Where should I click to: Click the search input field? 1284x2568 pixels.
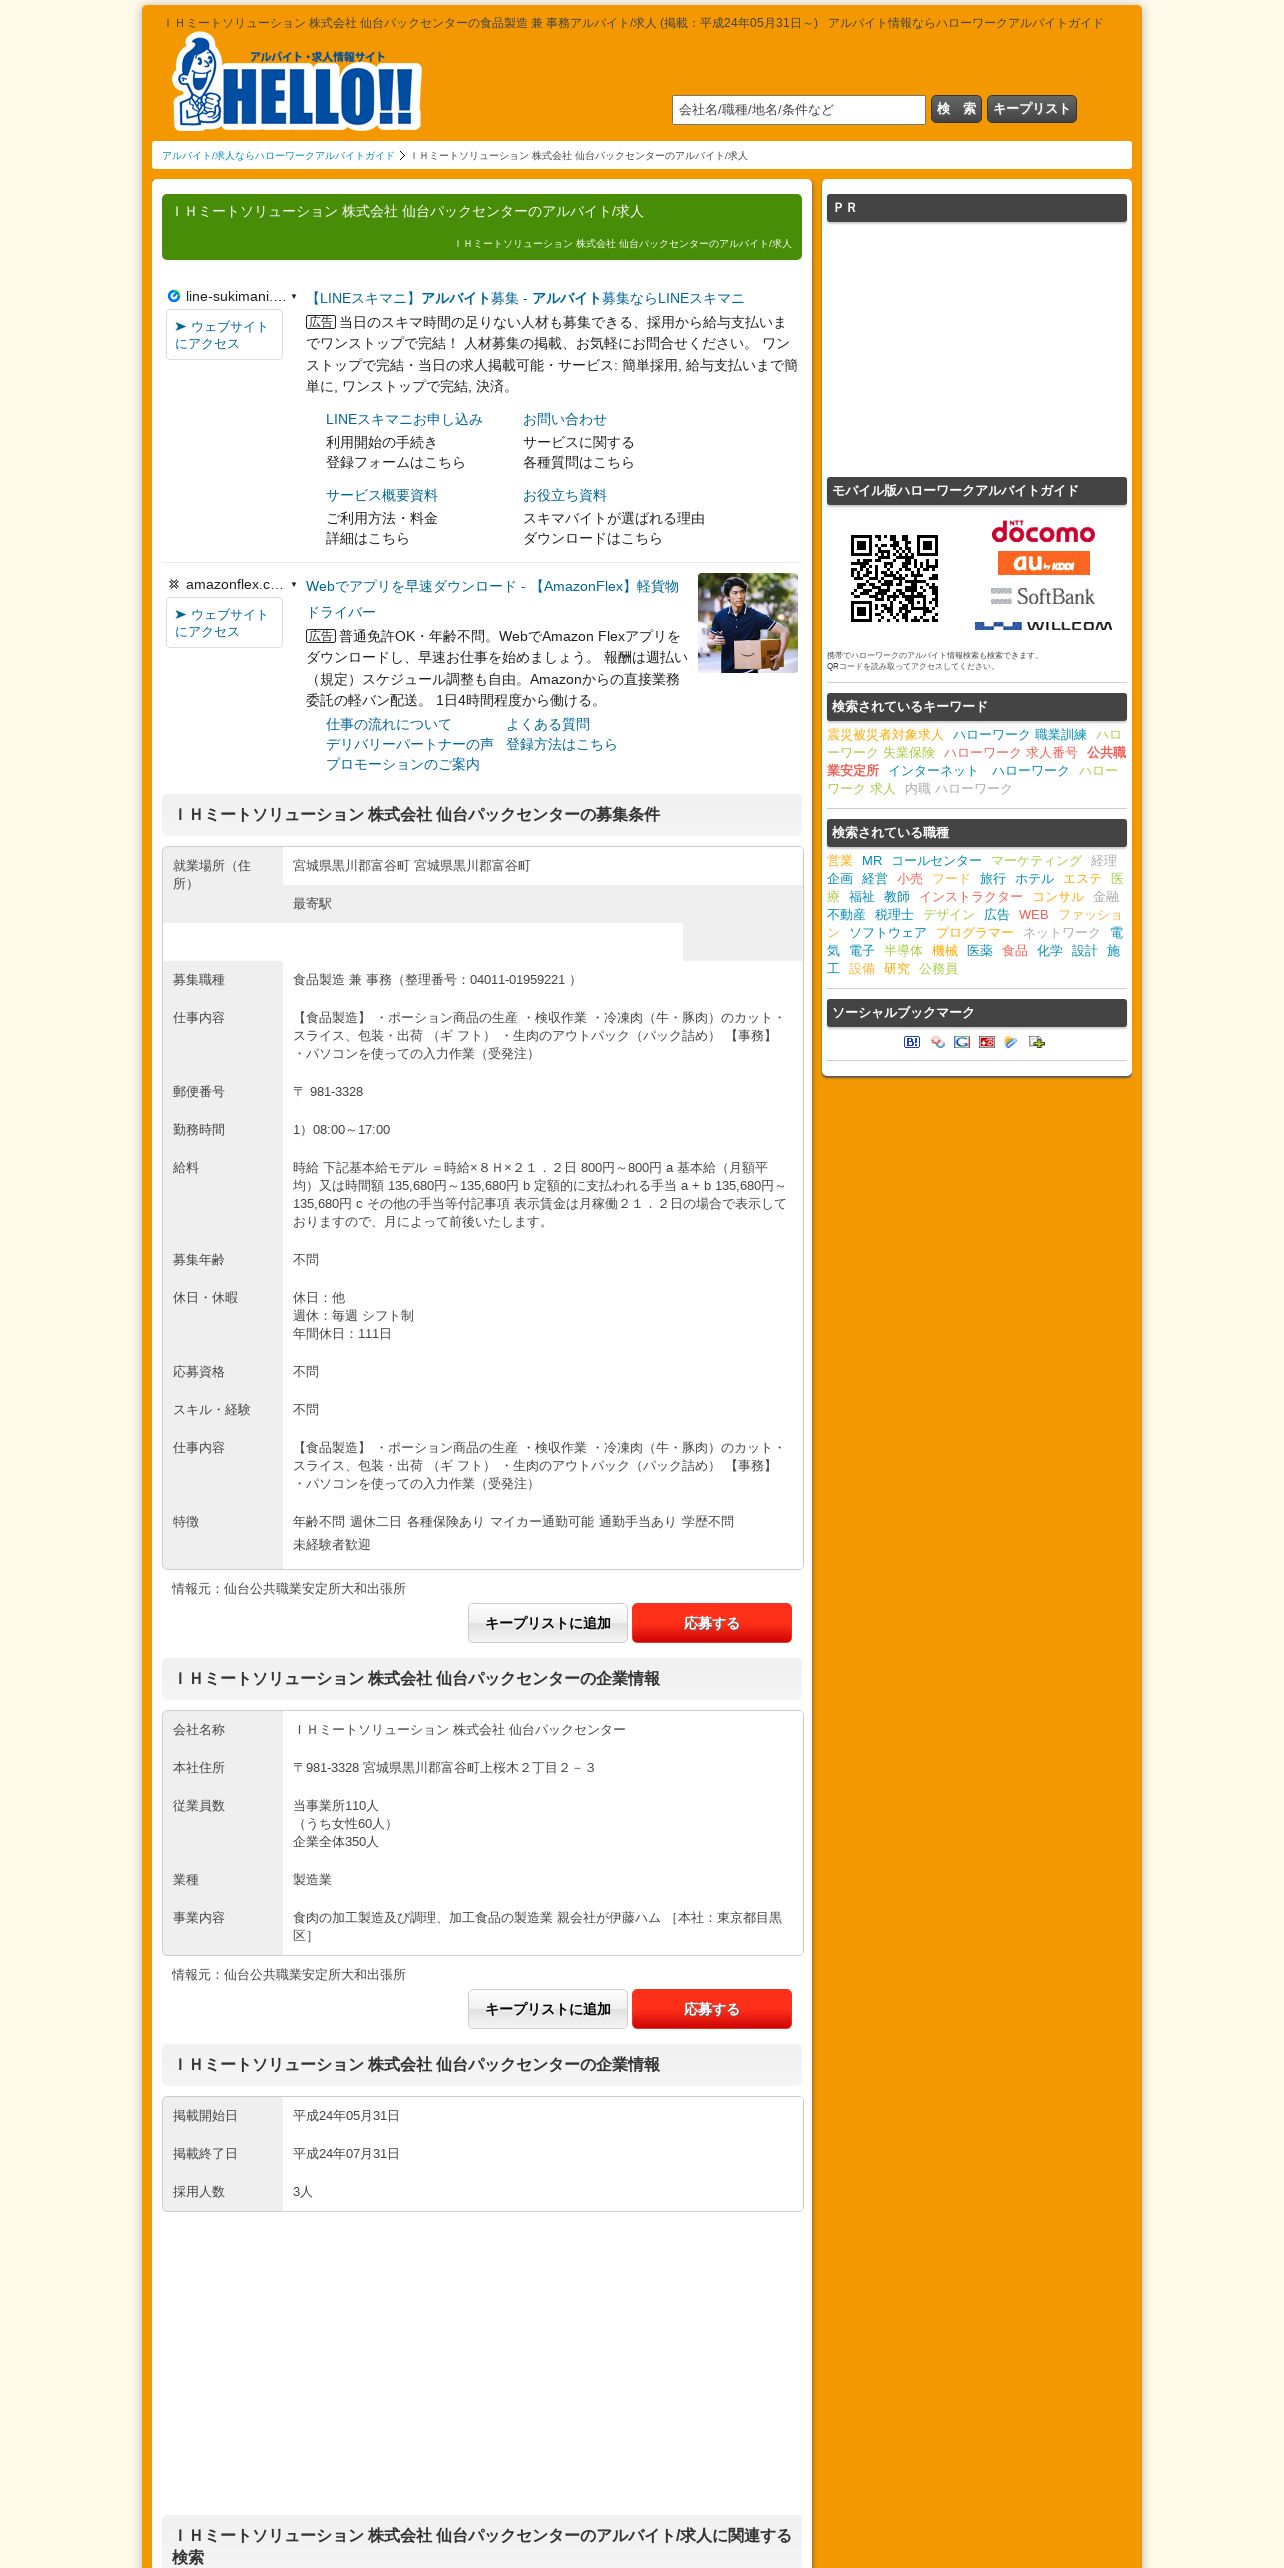(x=799, y=110)
